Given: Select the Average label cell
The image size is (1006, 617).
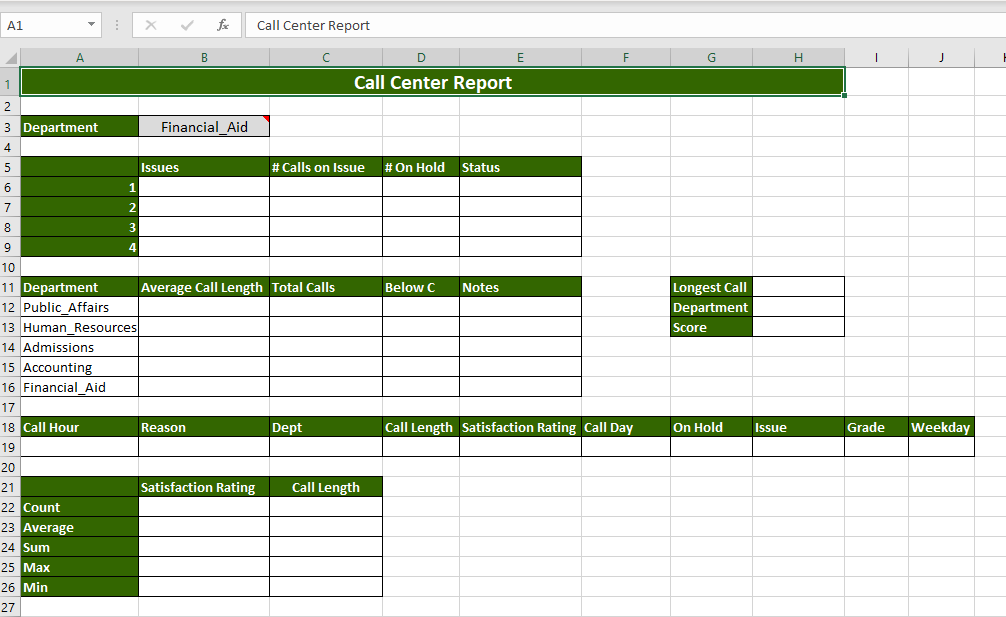Looking at the screenshot, I should 80,527.
